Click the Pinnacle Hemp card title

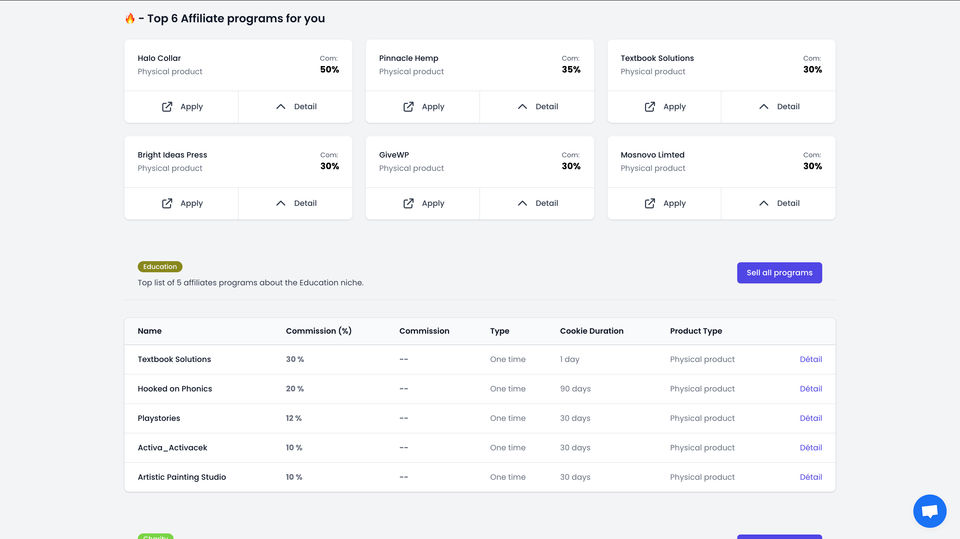408,58
